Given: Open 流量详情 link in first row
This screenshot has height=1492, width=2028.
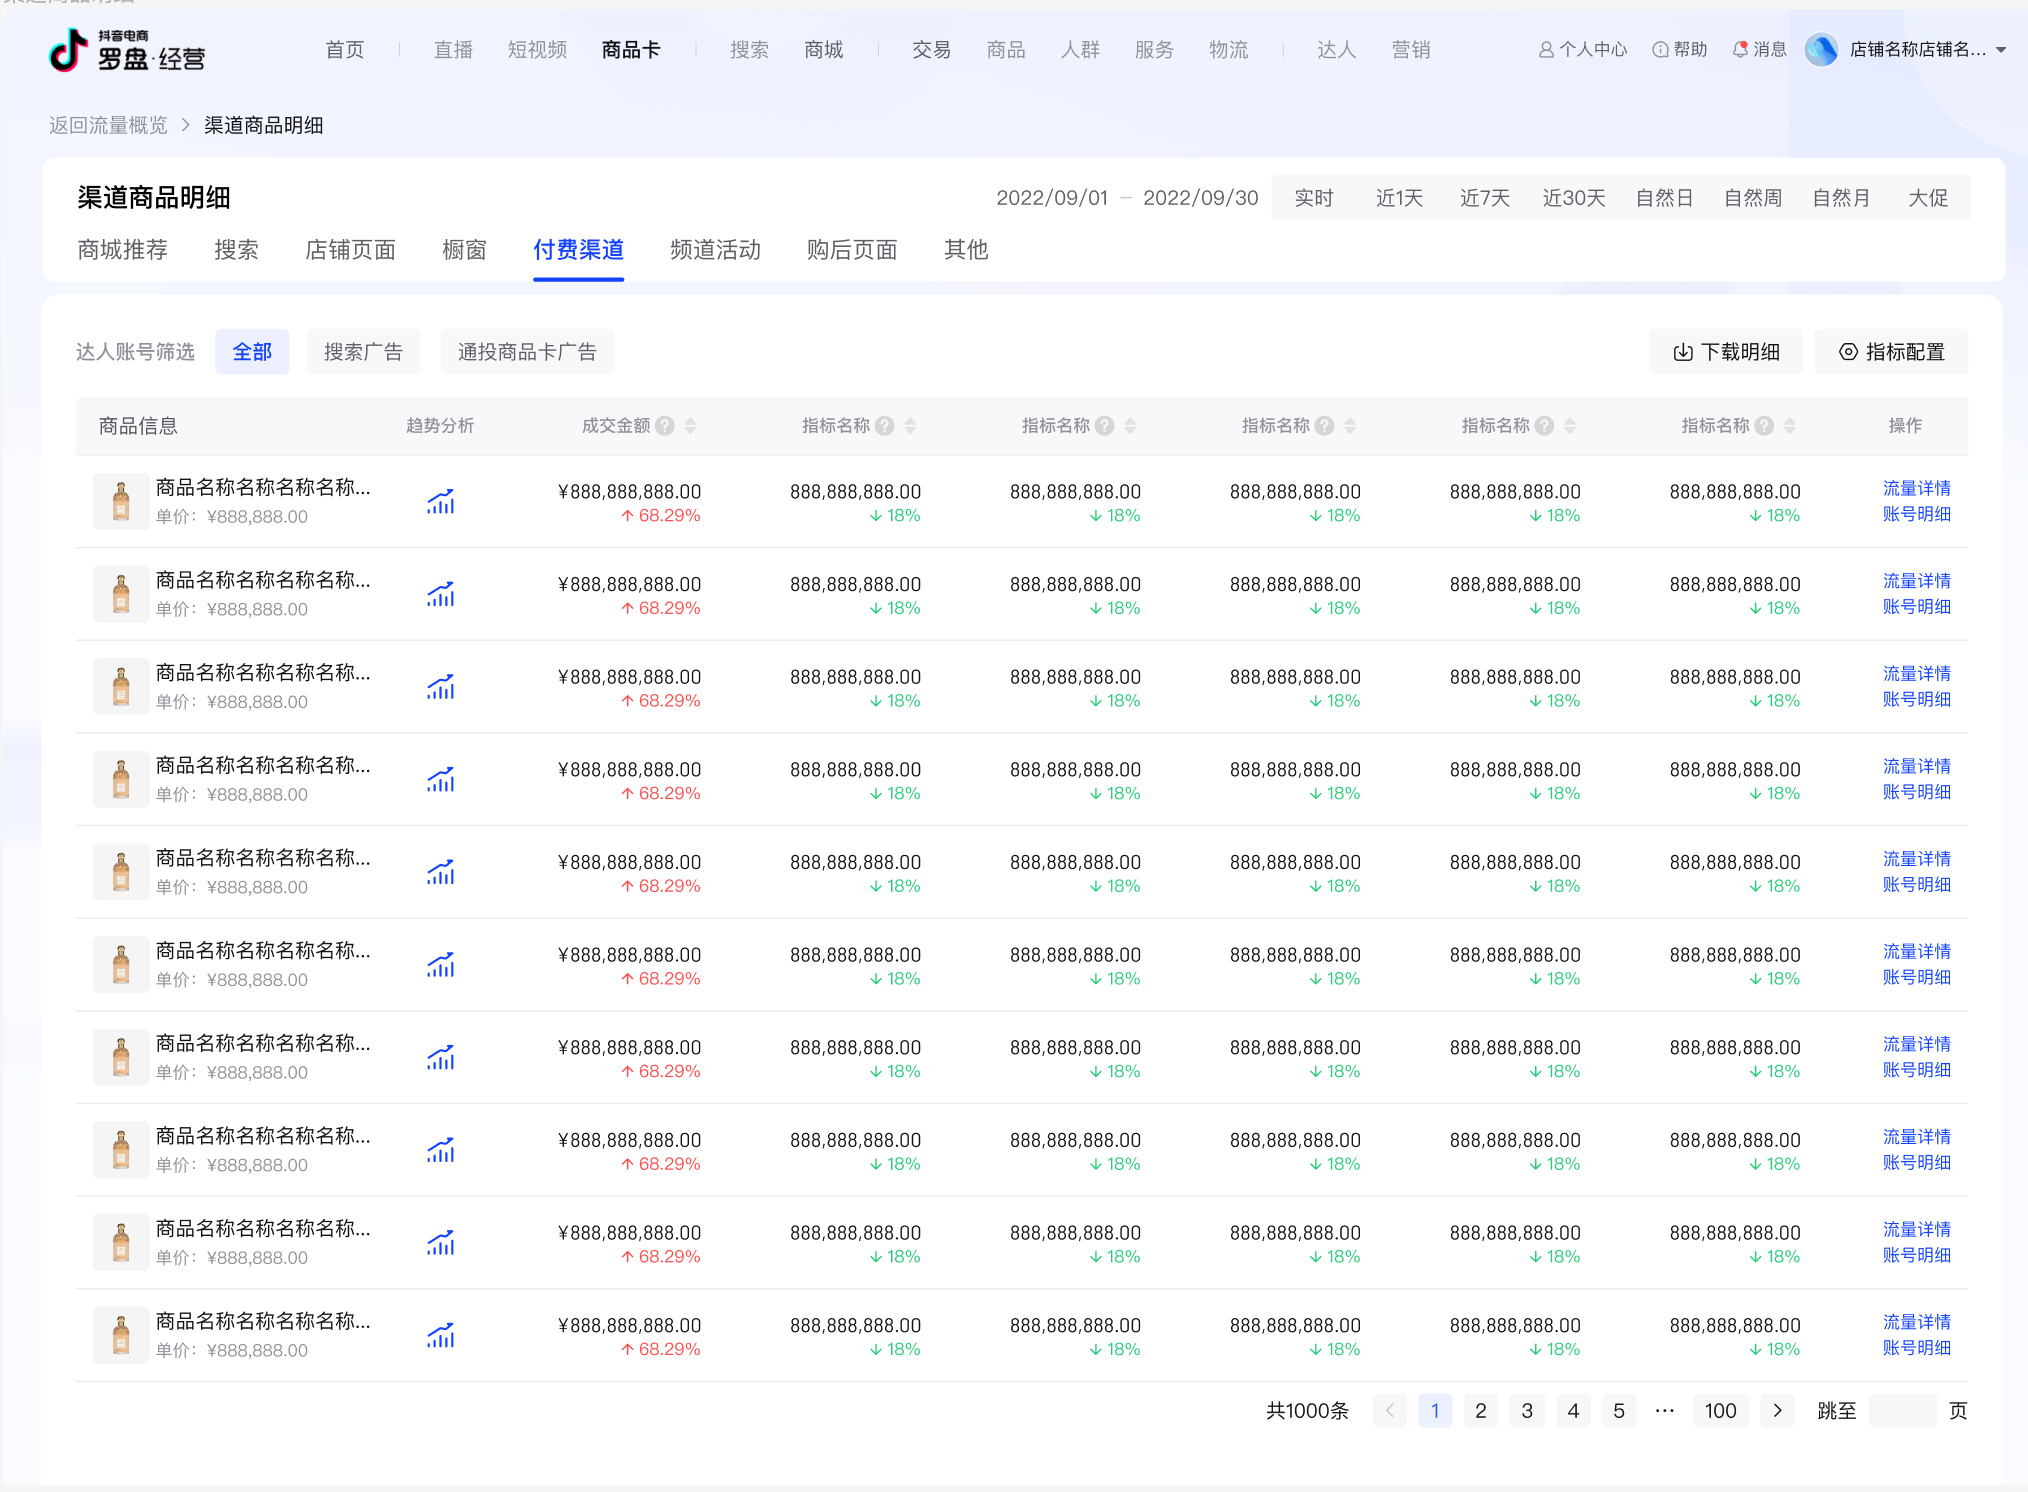Looking at the screenshot, I should (x=1916, y=488).
